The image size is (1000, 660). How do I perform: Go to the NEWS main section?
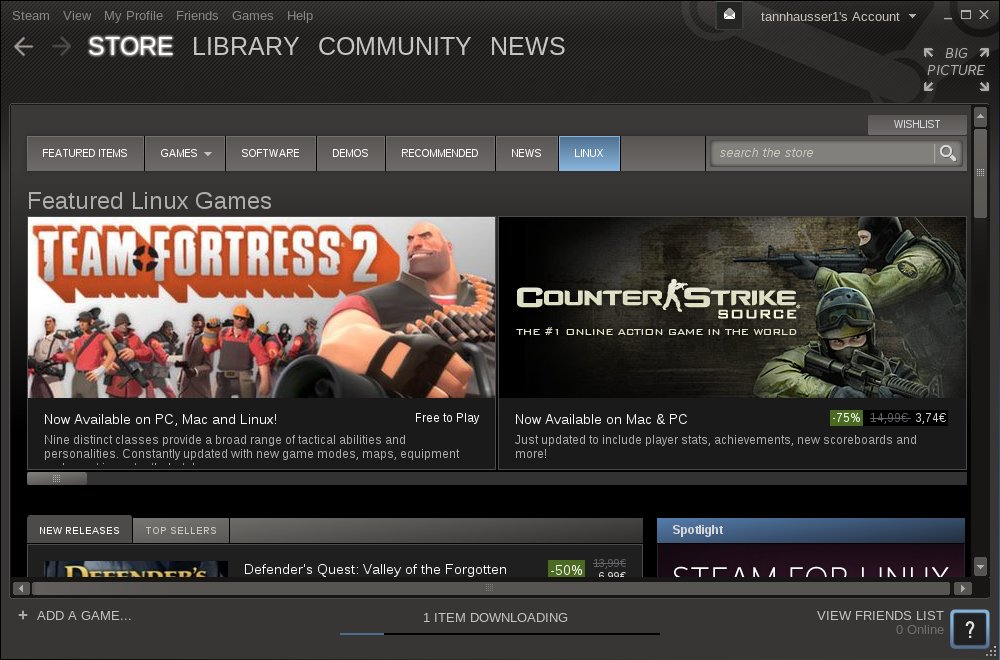click(x=527, y=47)
